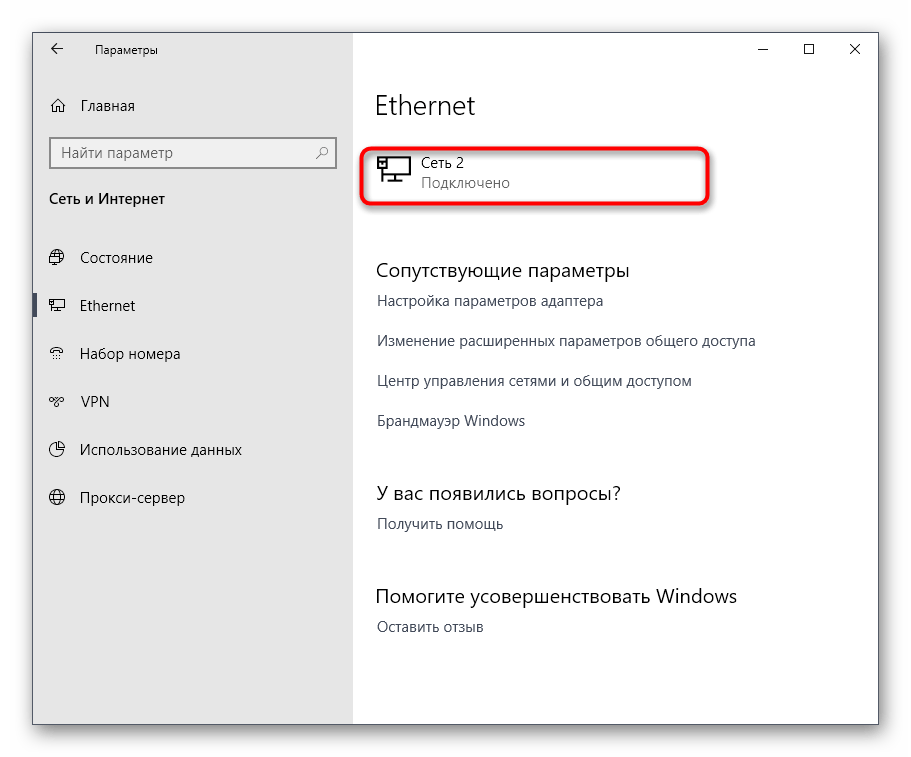The height and width of the screenshot is (757, 911).
Task: Click the network computer icon for Сеть 2
Action: (x=393, y=169)
